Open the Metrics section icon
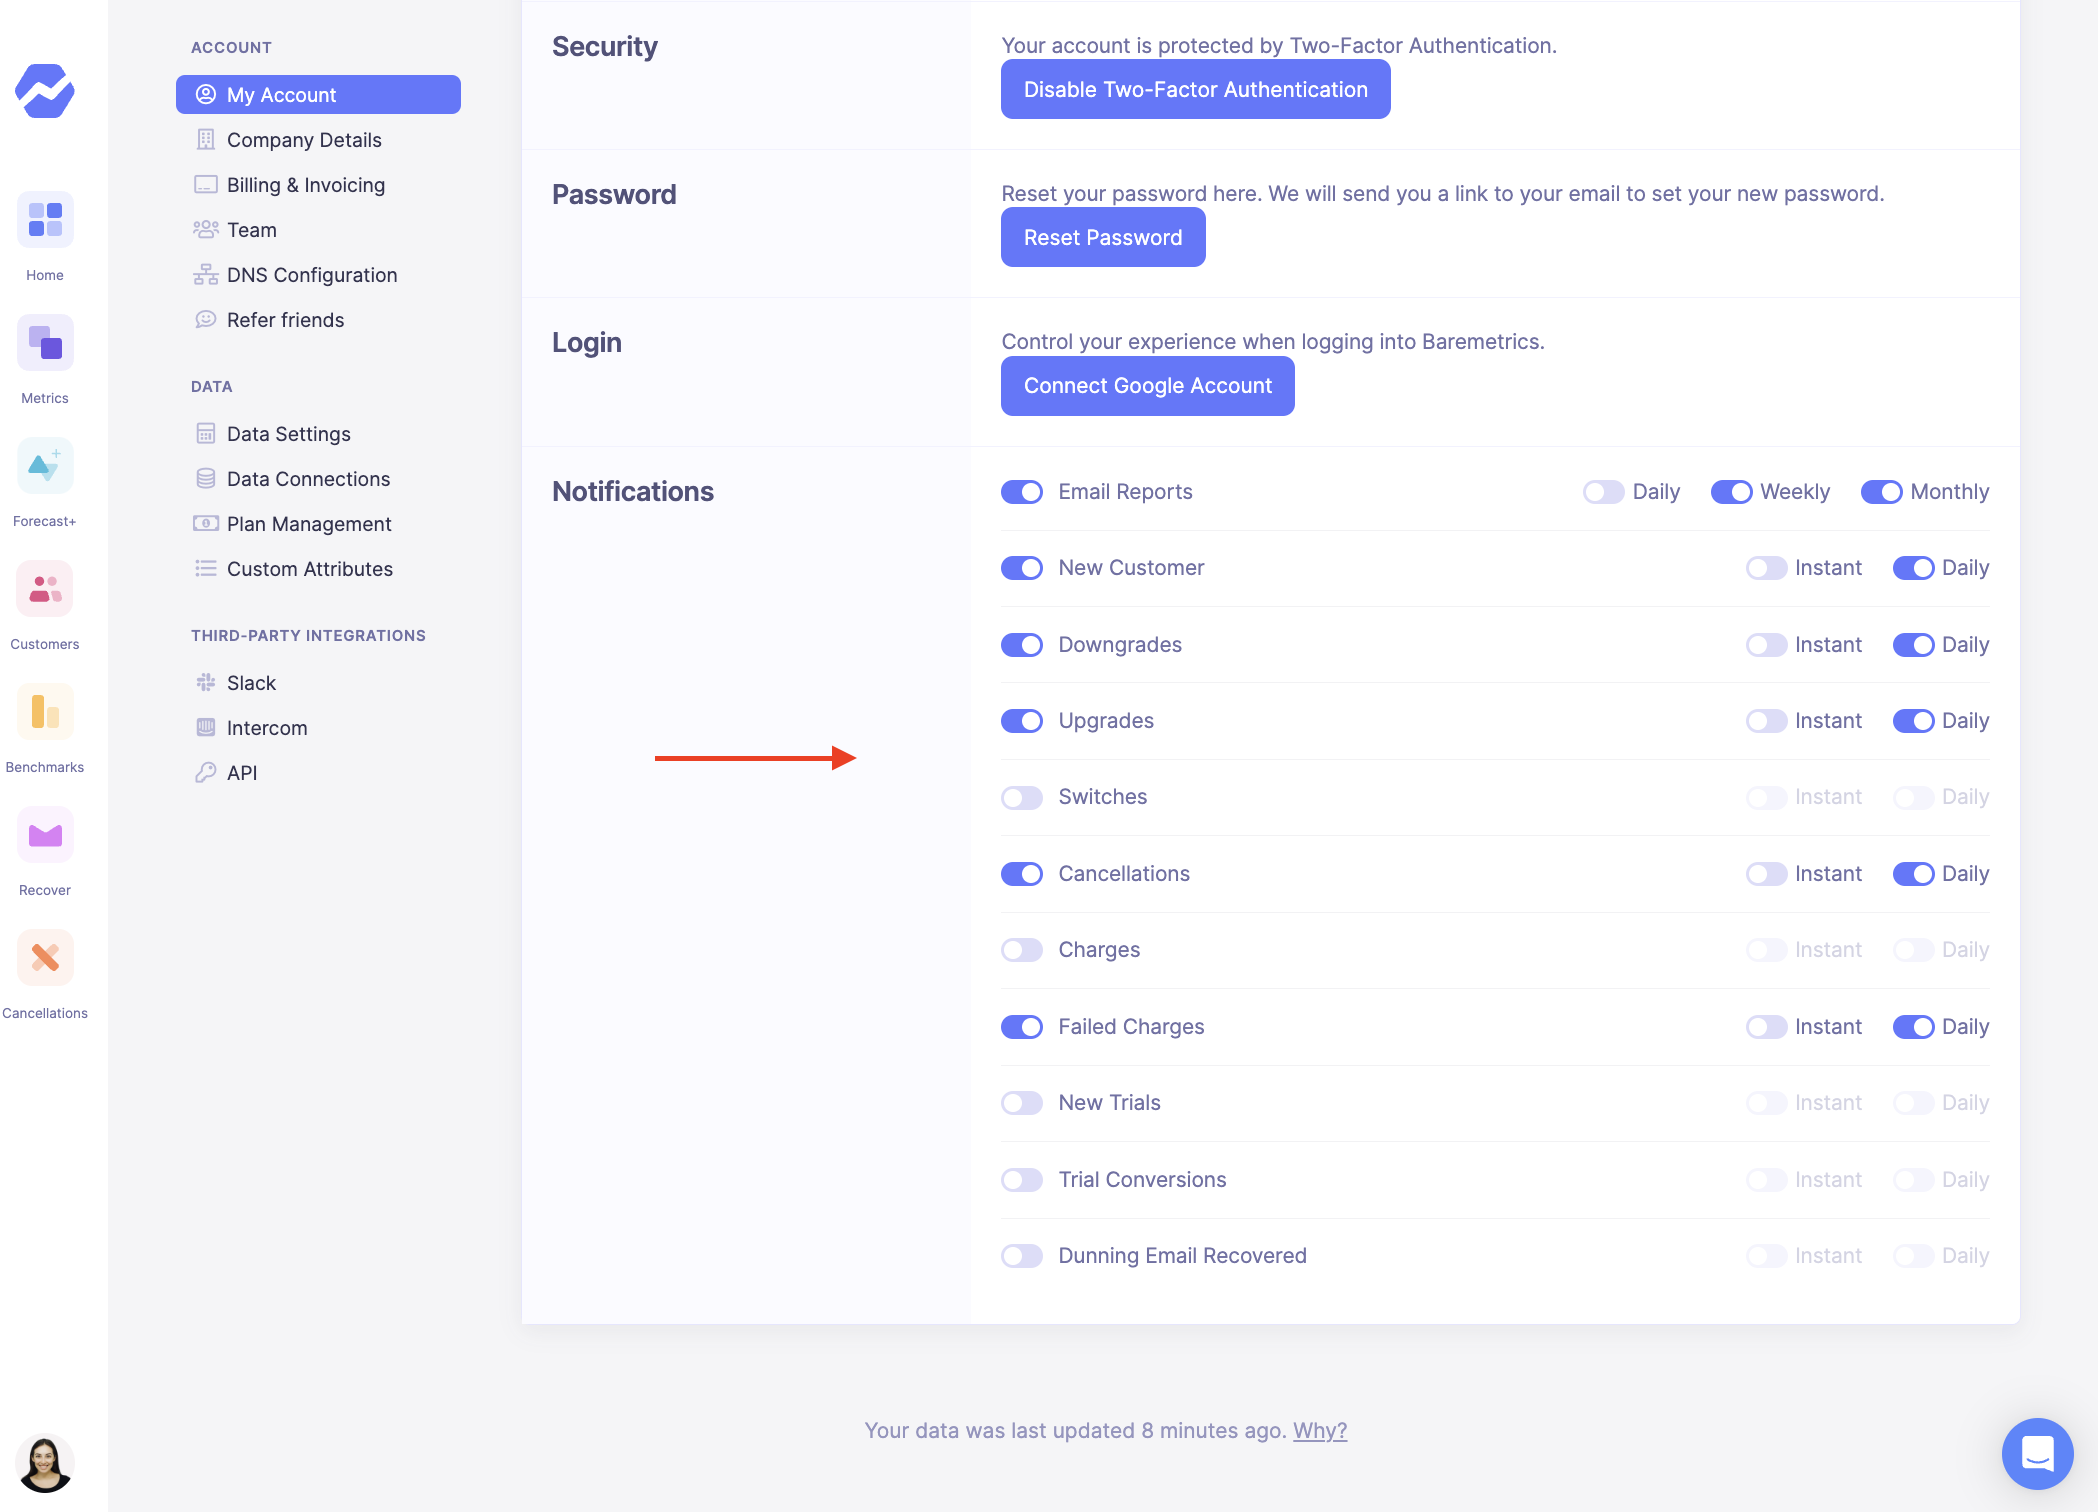The height and width of the screenshot is (1512, 2098). tap(45, 343)
